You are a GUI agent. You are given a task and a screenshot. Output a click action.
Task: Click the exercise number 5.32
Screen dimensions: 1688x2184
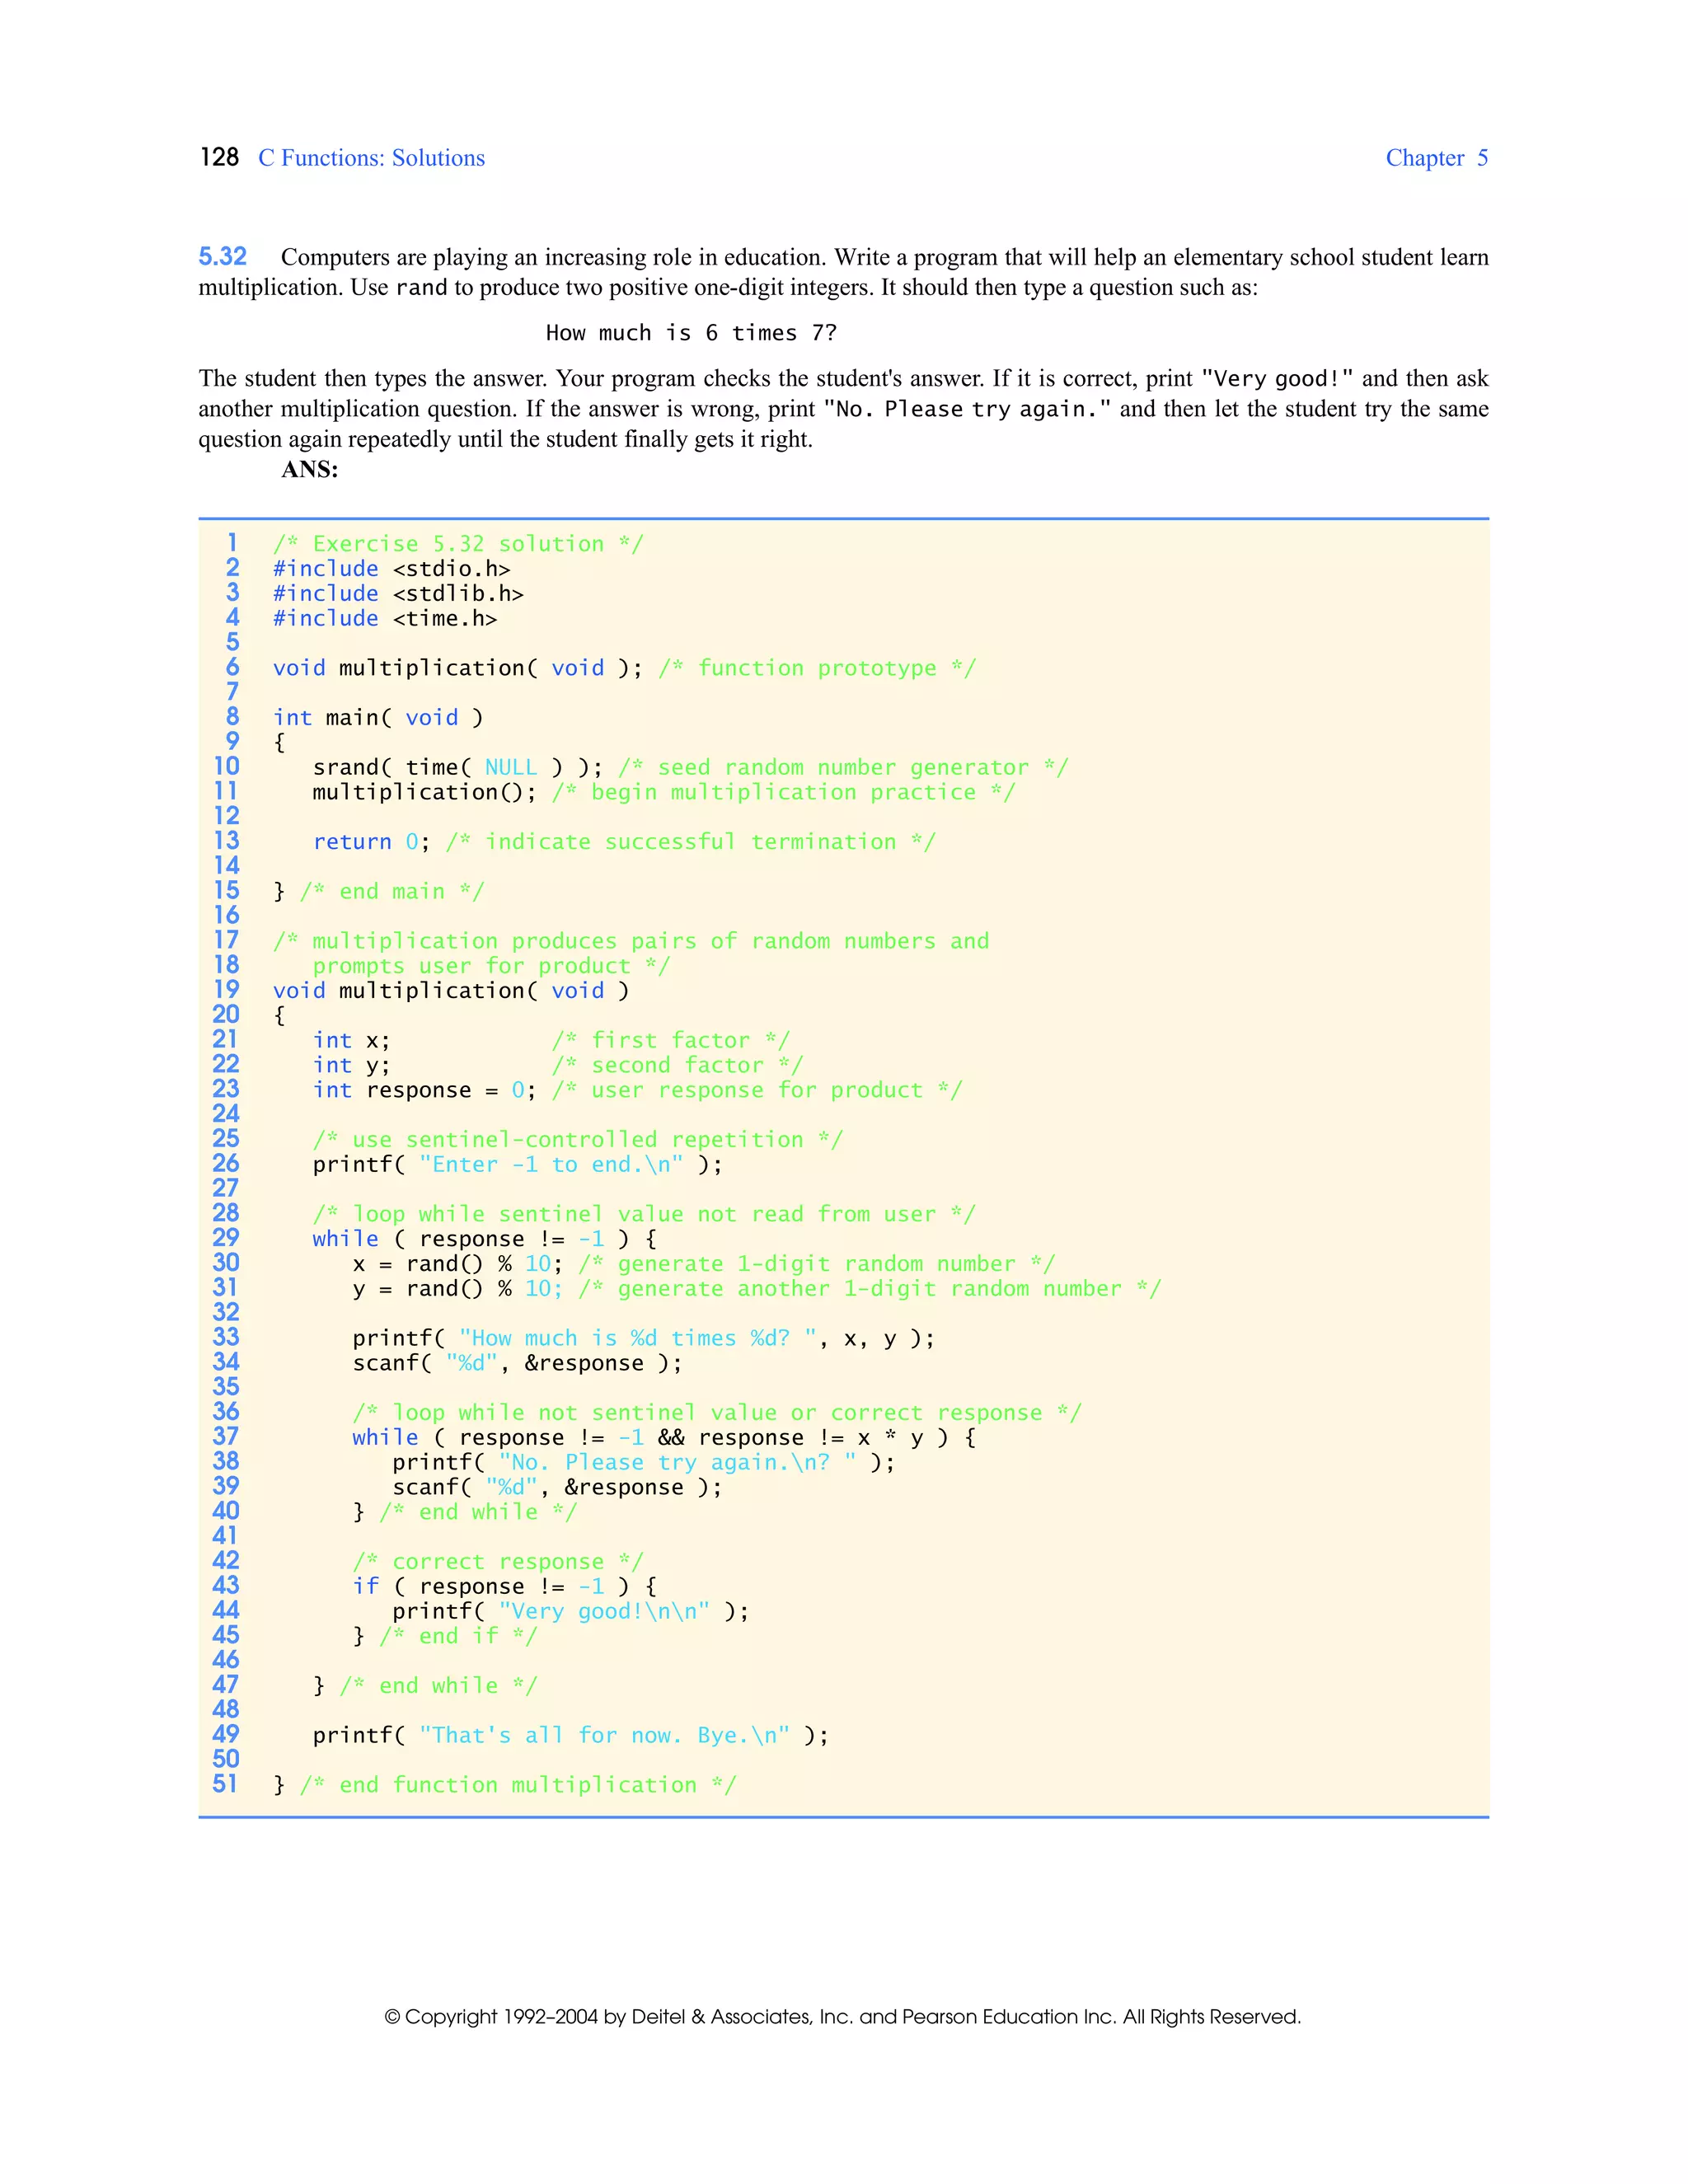click(x=222, y=257)
